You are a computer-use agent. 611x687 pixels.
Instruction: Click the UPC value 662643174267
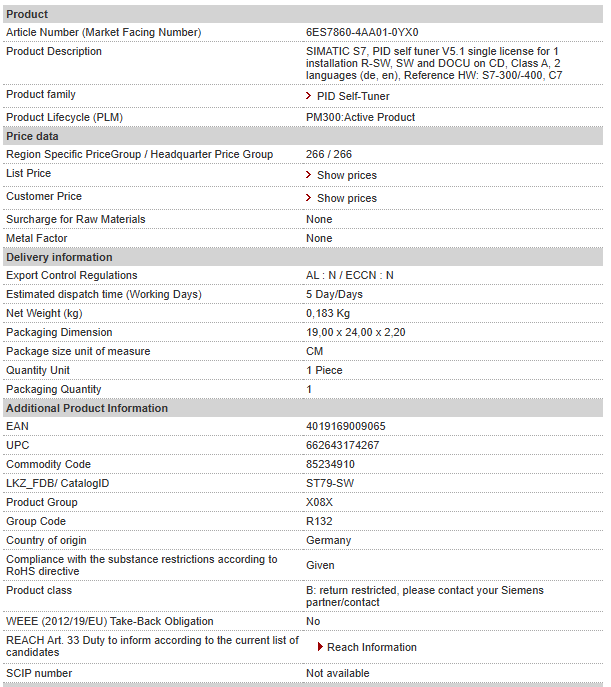point(343,445)
